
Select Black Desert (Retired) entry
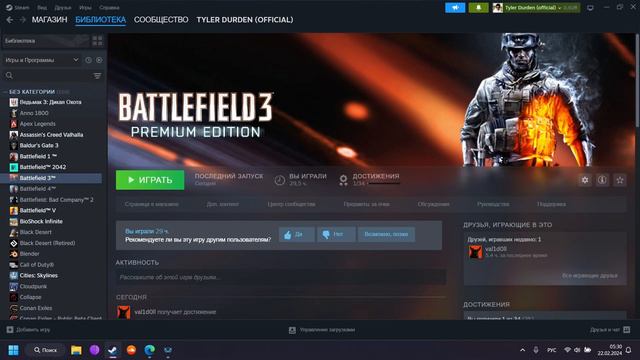(x=47, y=243)
